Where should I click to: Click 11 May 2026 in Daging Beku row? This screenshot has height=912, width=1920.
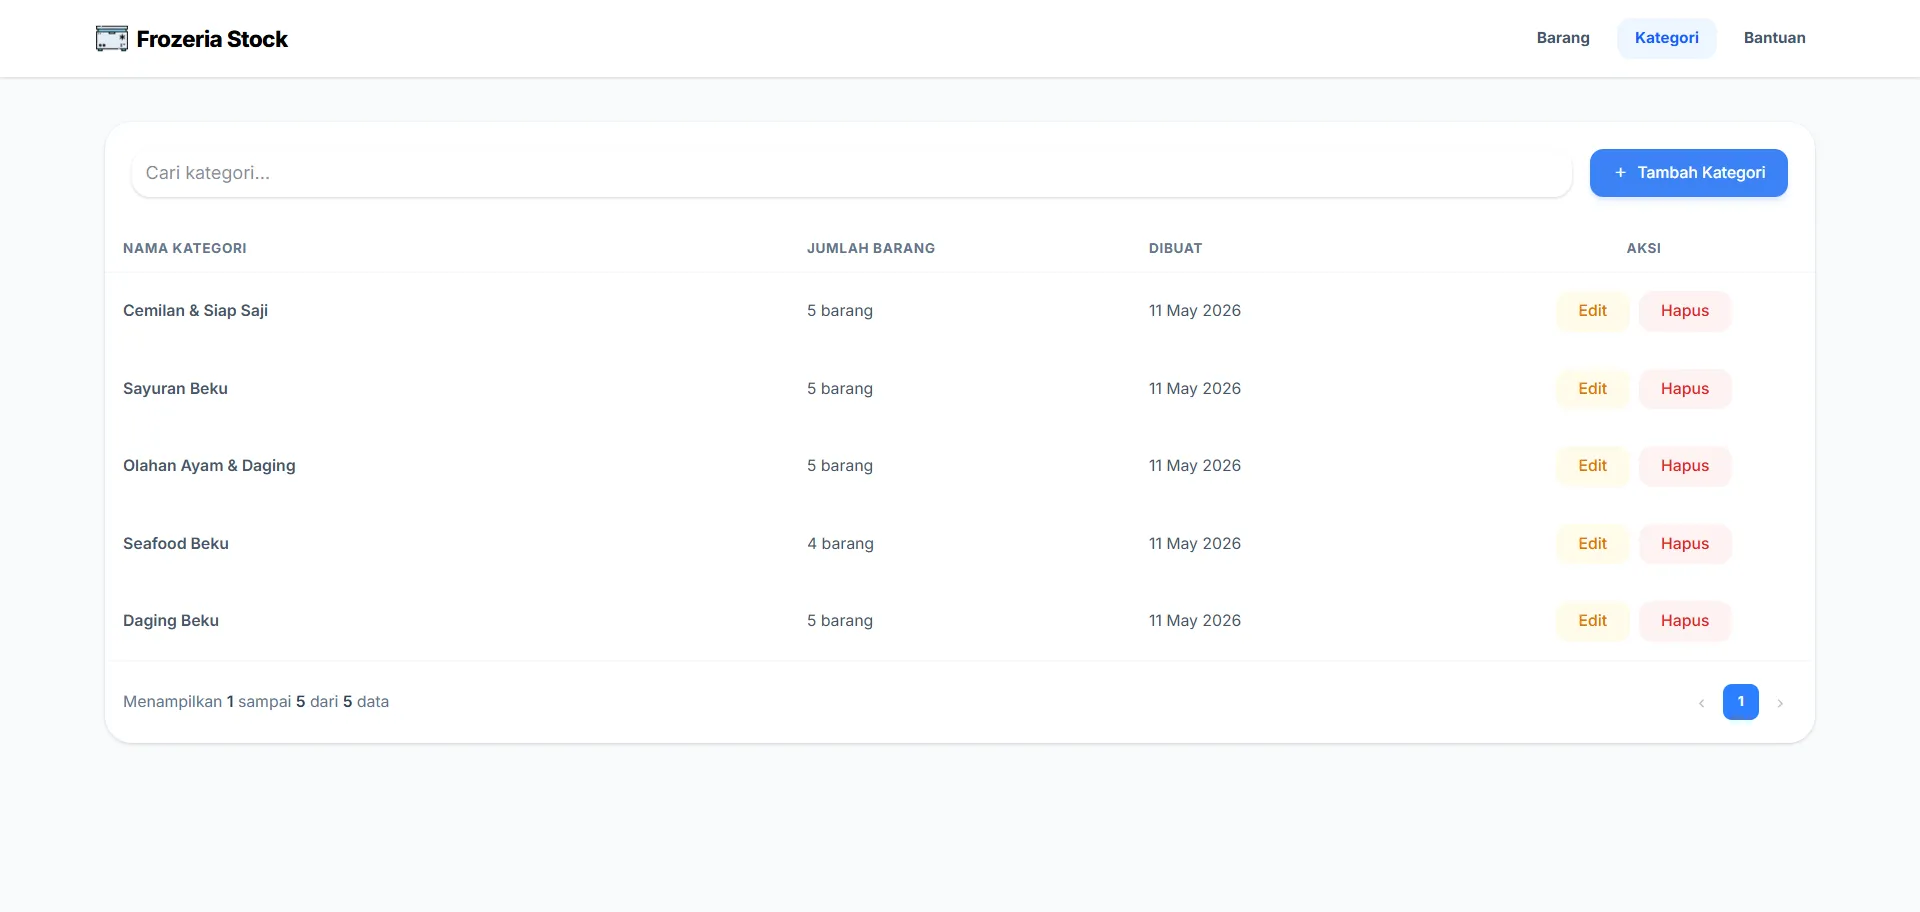tap(1195, 621)
